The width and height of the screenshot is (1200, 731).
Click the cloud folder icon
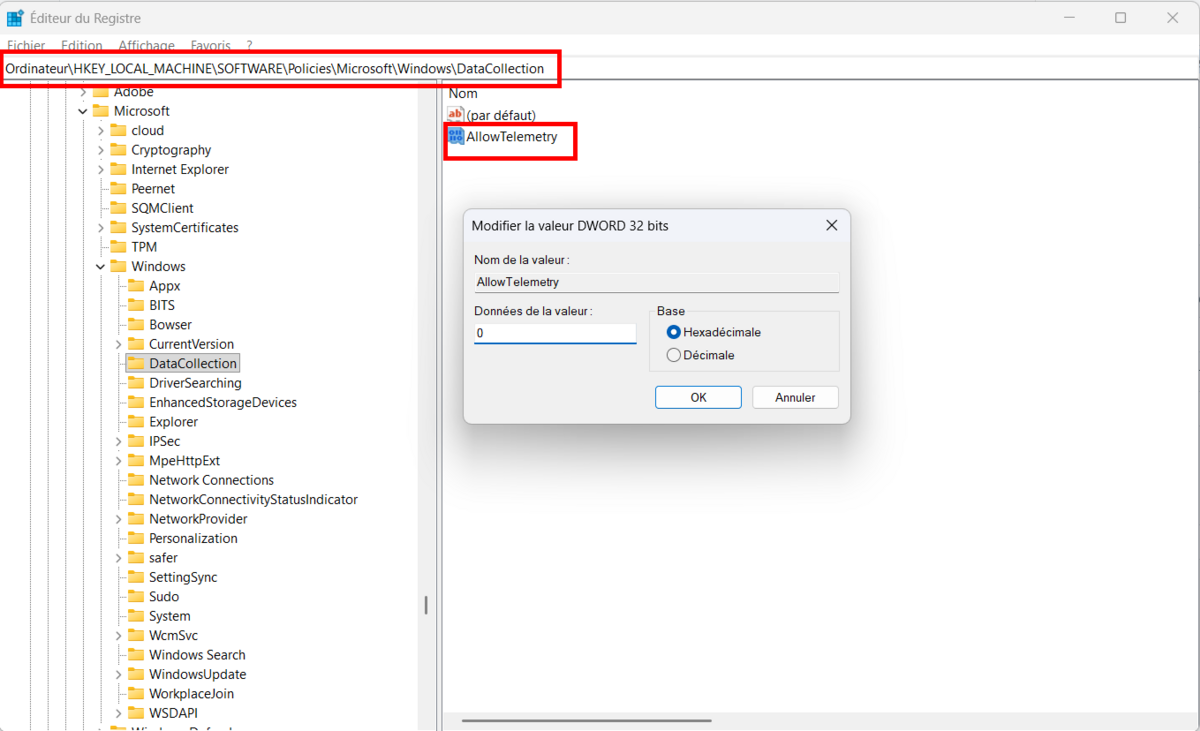point(118,131)
